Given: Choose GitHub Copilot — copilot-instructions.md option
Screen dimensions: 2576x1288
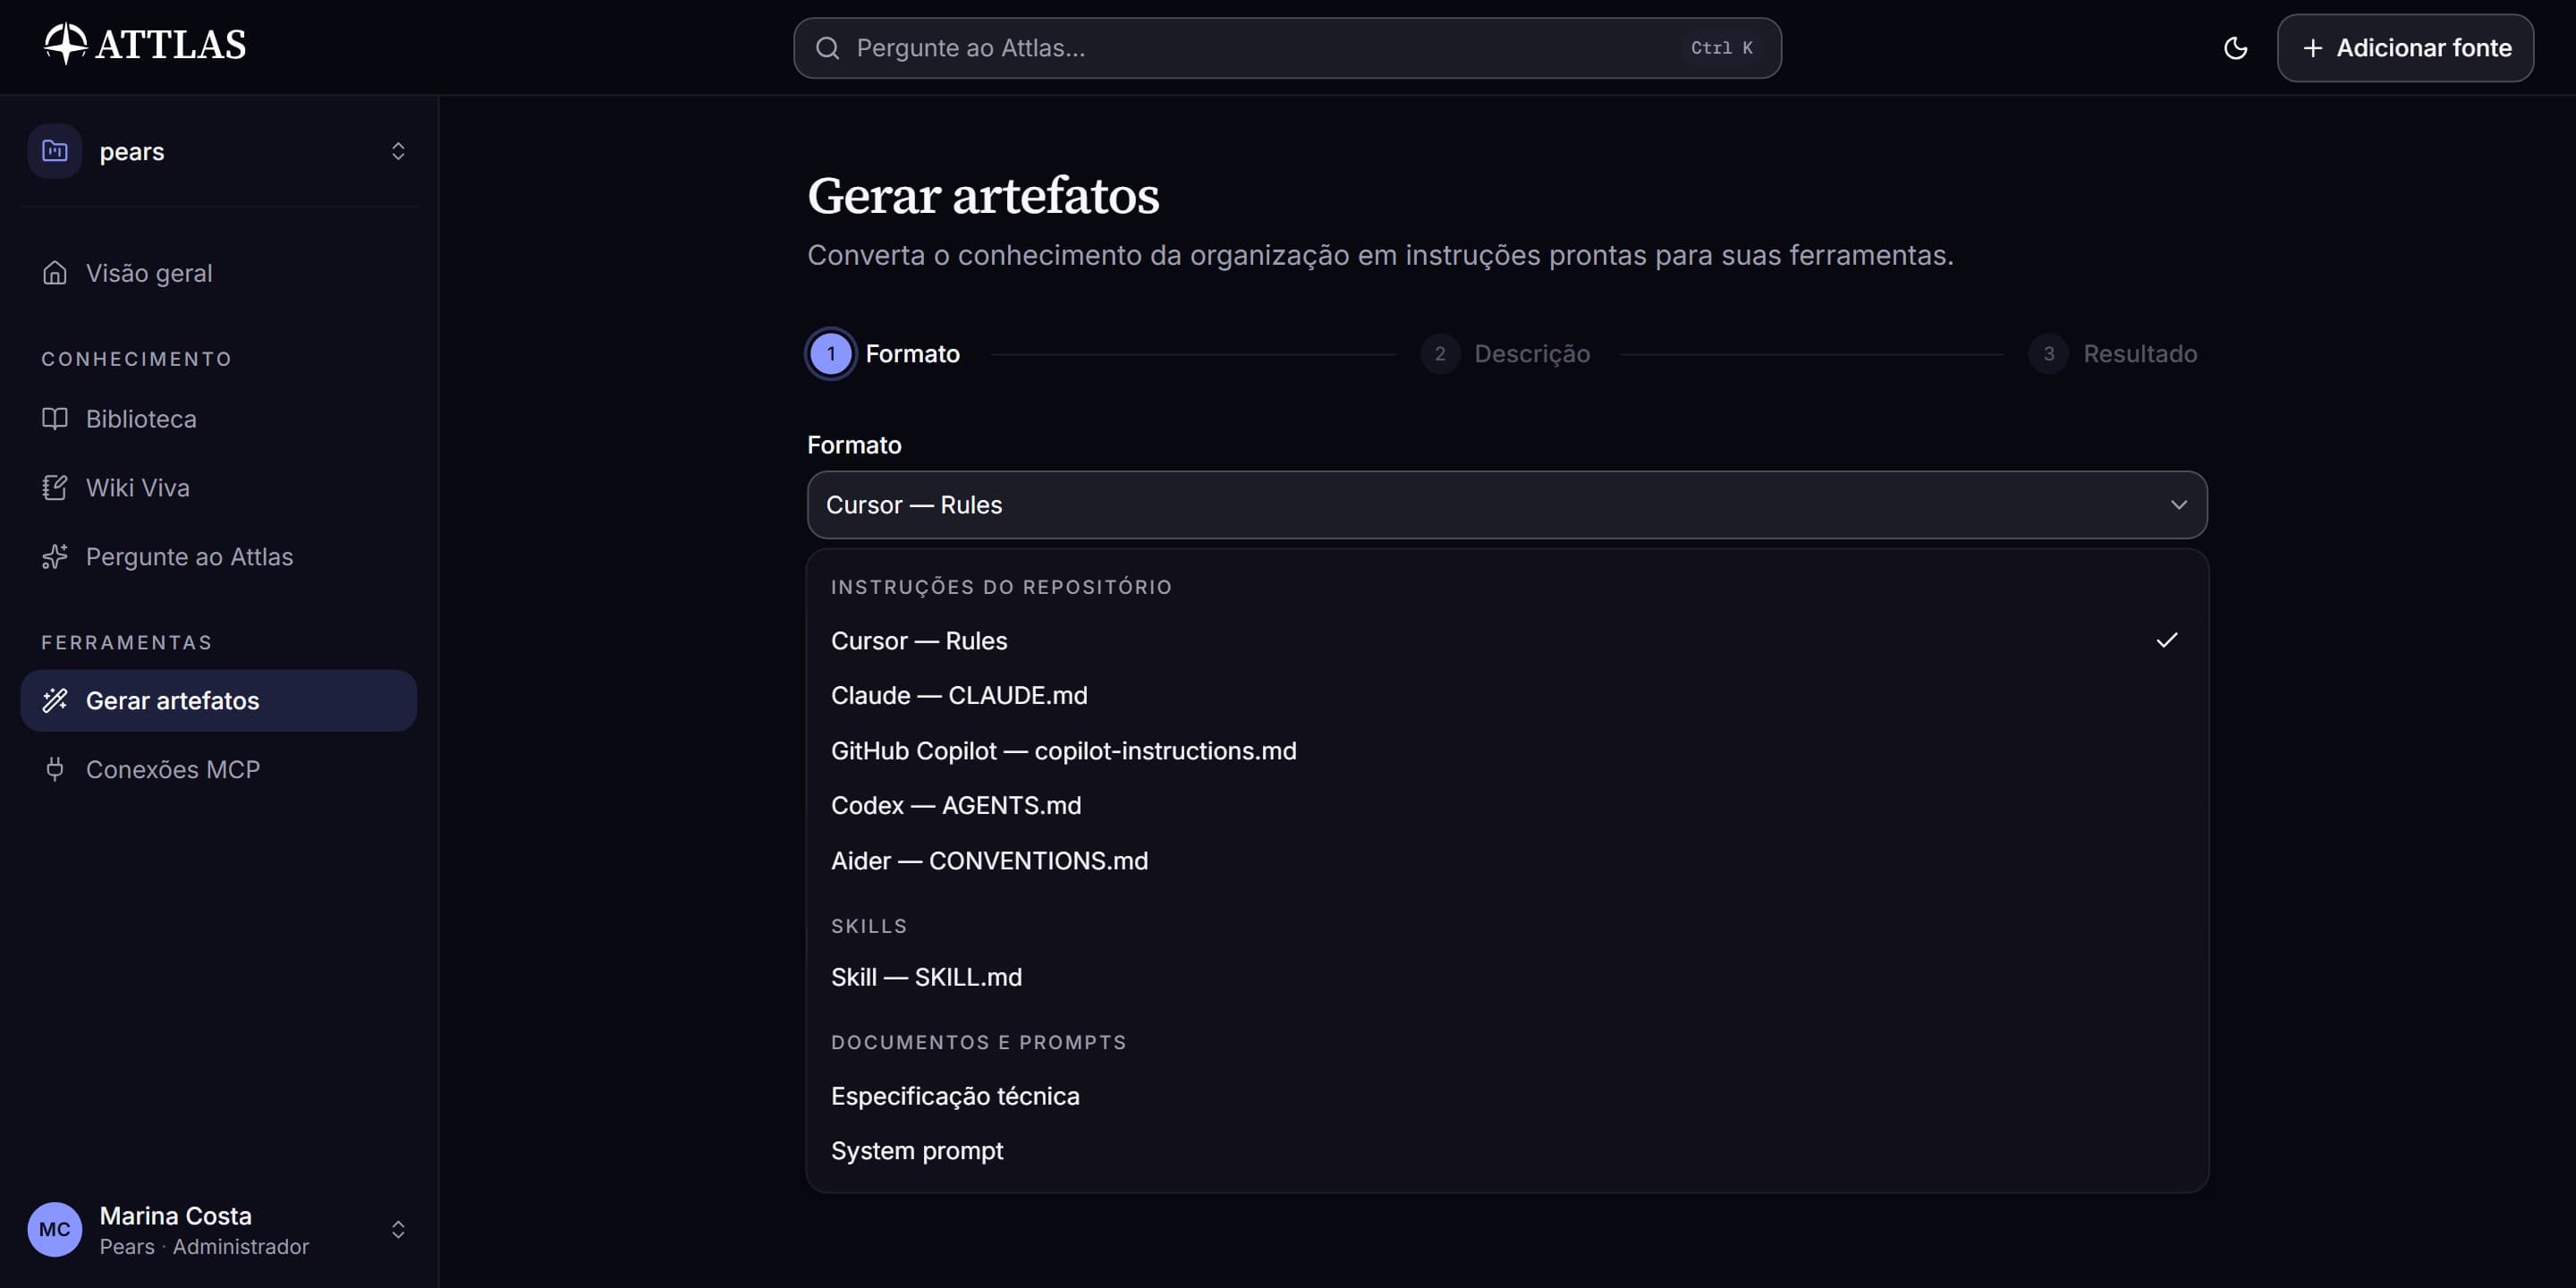Looking at the screenshot, I should point(1507,751).
